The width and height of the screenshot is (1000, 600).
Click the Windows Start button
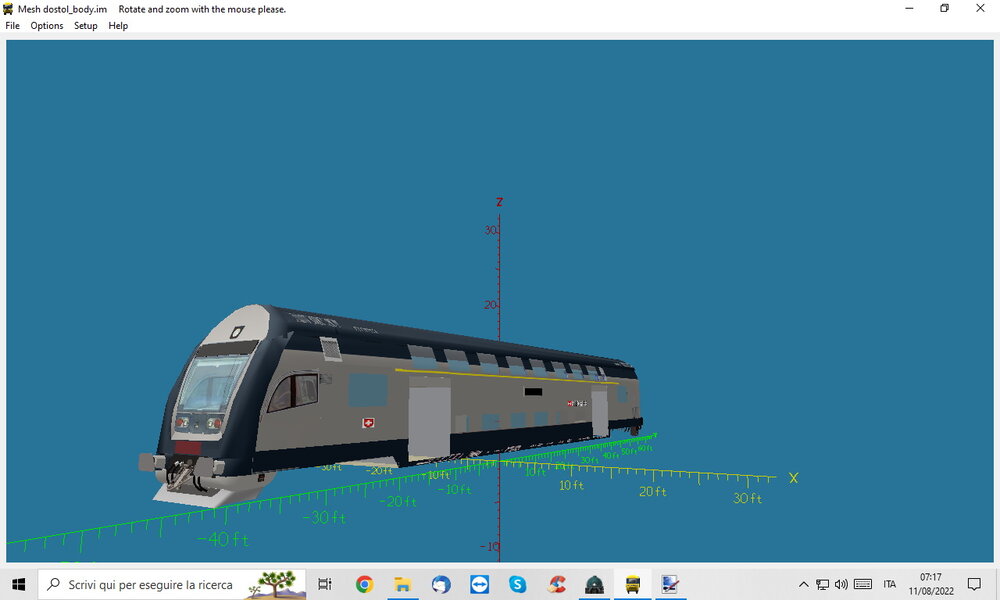[18, 584]
